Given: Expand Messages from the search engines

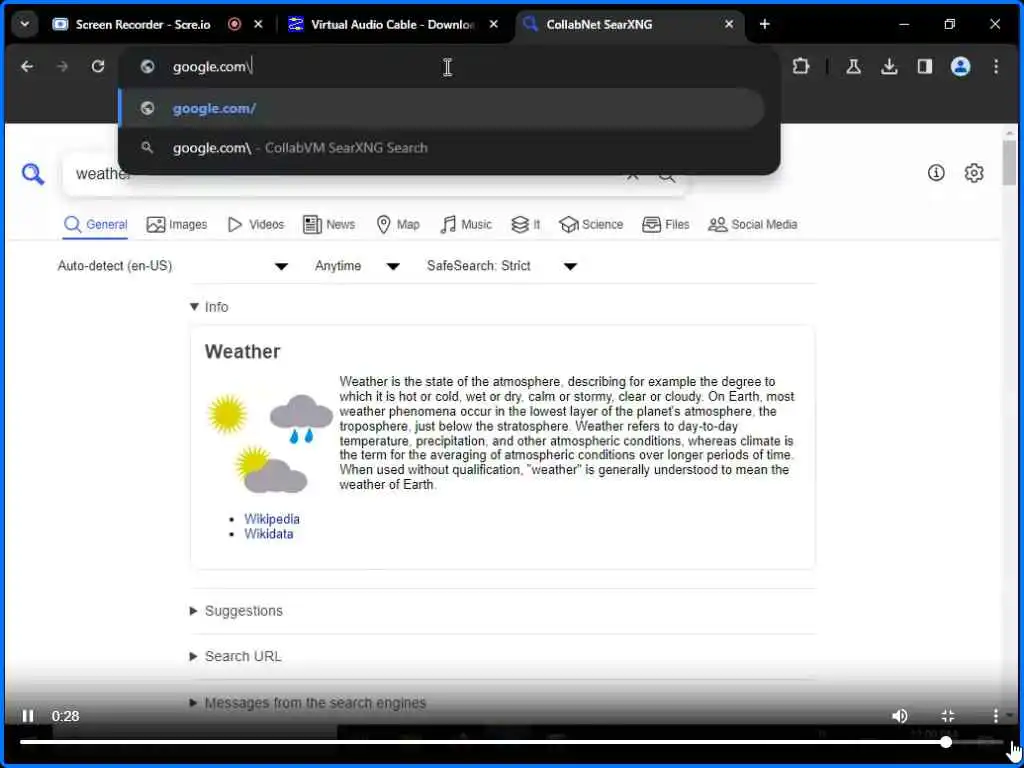Looking at the screenshot, I should (x=307, y=703).
